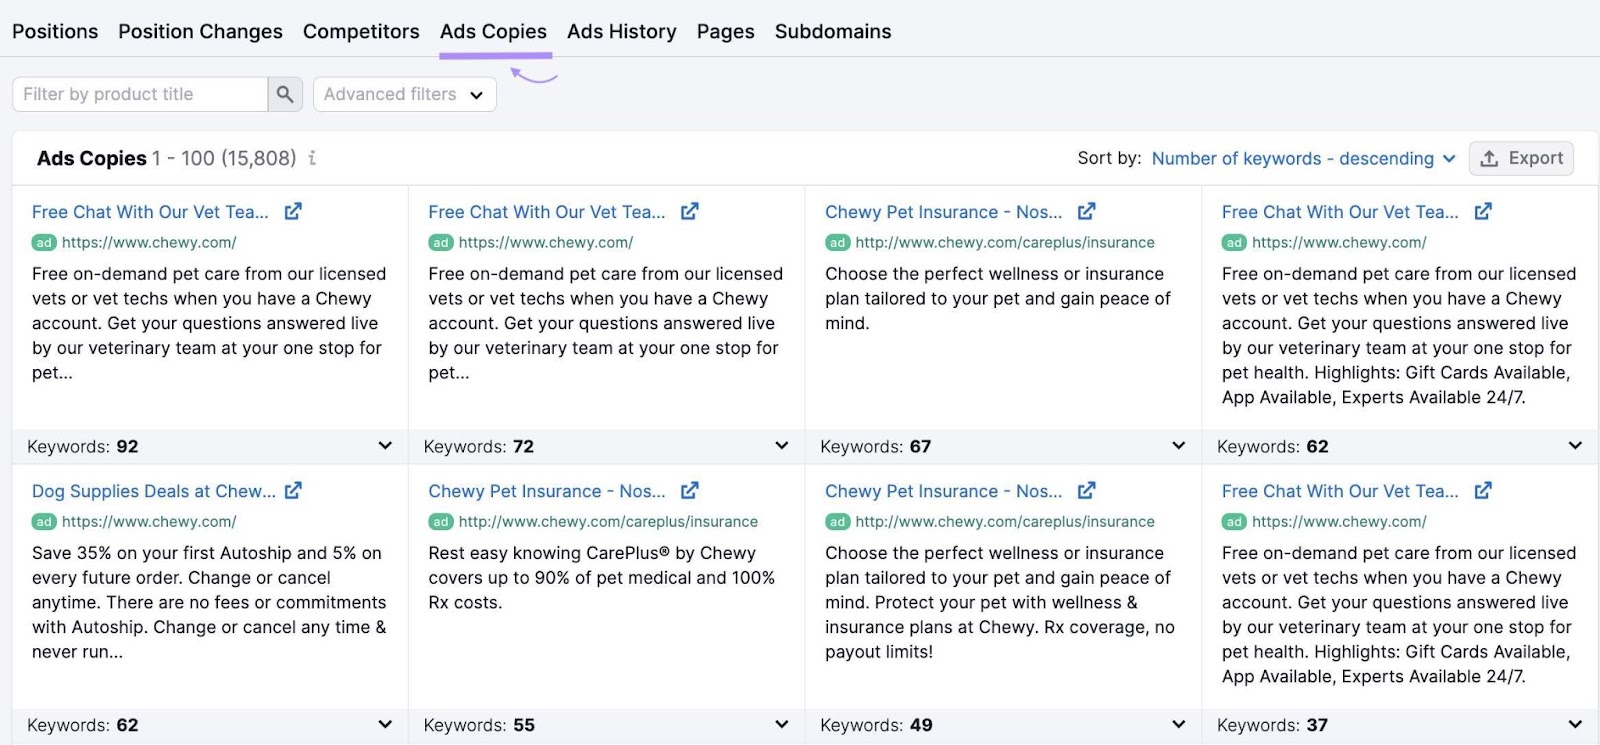The image size is (1600, 745).
Task: Open the Positions tab
Action: click(55, 31)
